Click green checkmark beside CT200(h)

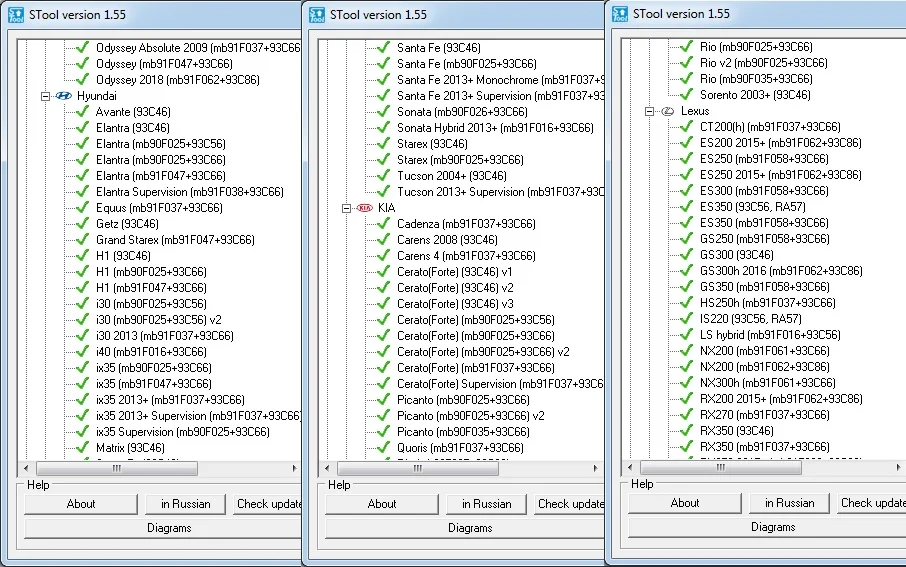(x=686, y=126)
